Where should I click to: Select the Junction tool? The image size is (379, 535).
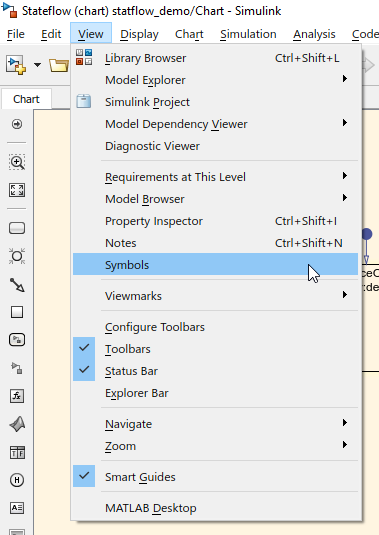pyautogui.click(x=17, y=256)
